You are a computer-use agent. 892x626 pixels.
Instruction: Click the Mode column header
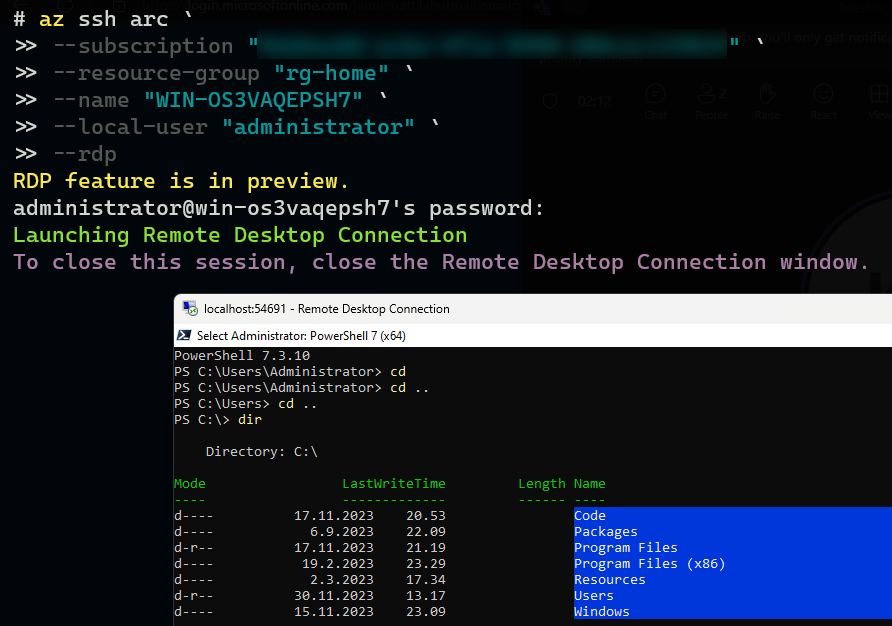pos(189,484)
